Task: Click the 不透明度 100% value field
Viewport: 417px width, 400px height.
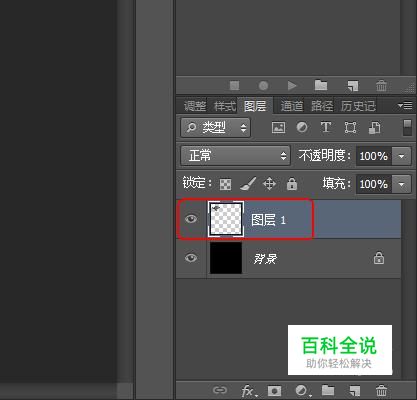Action: coord(374,156)
